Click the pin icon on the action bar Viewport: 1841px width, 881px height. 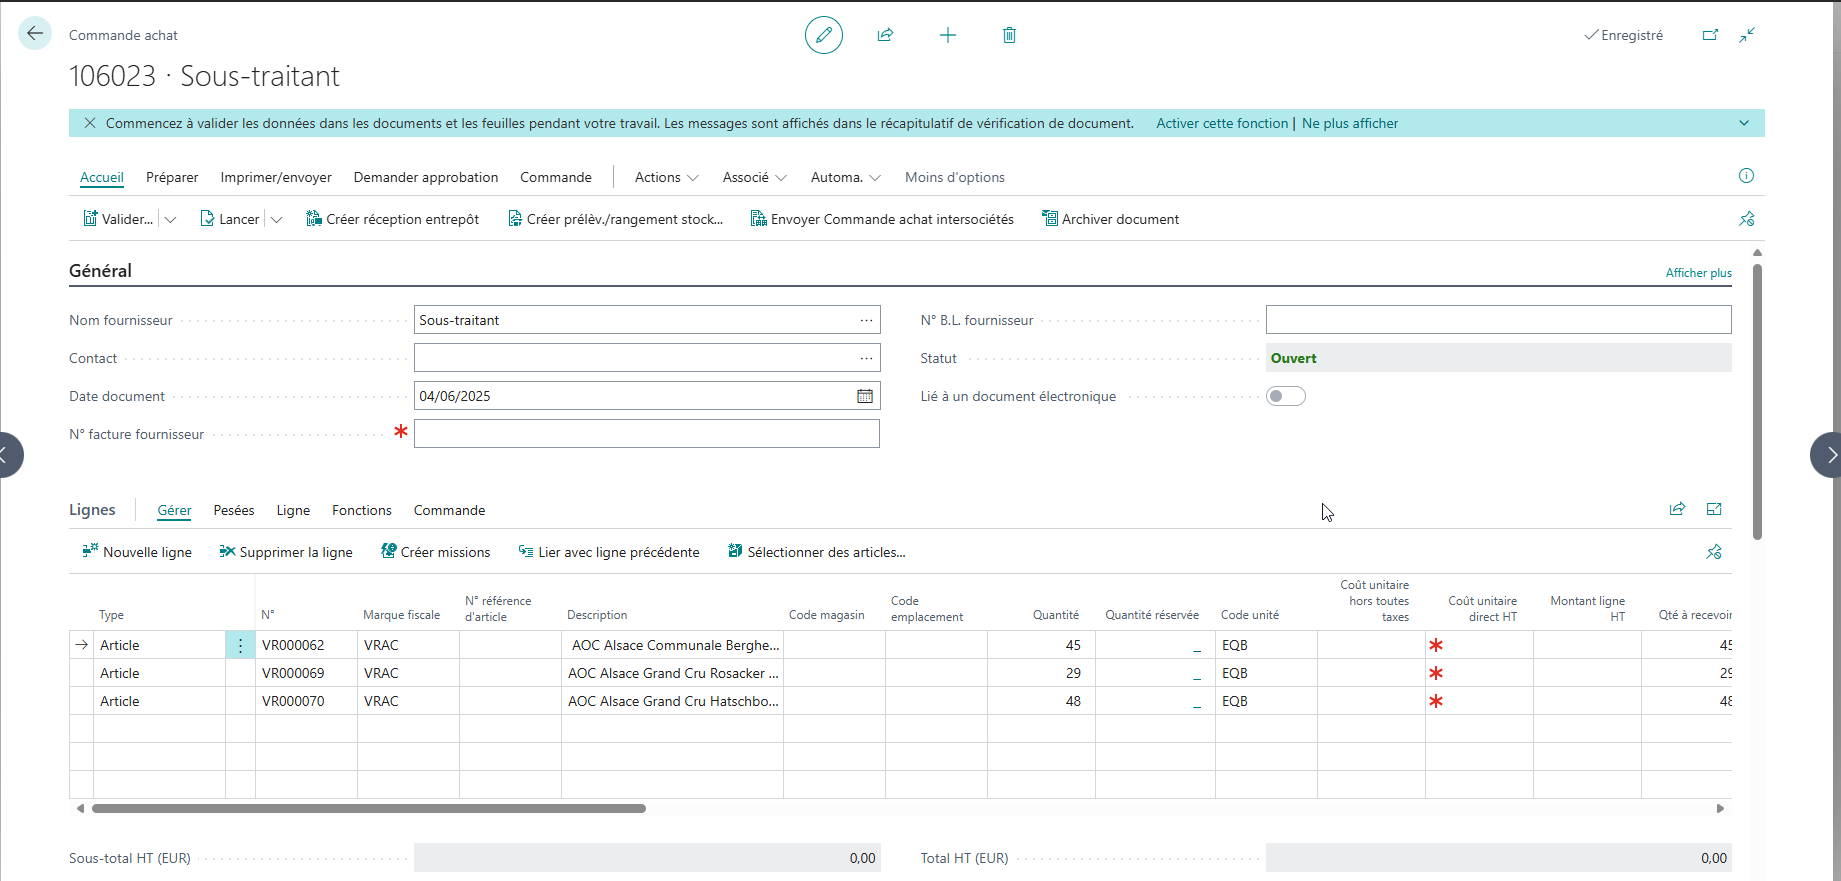coord(1746,219)
